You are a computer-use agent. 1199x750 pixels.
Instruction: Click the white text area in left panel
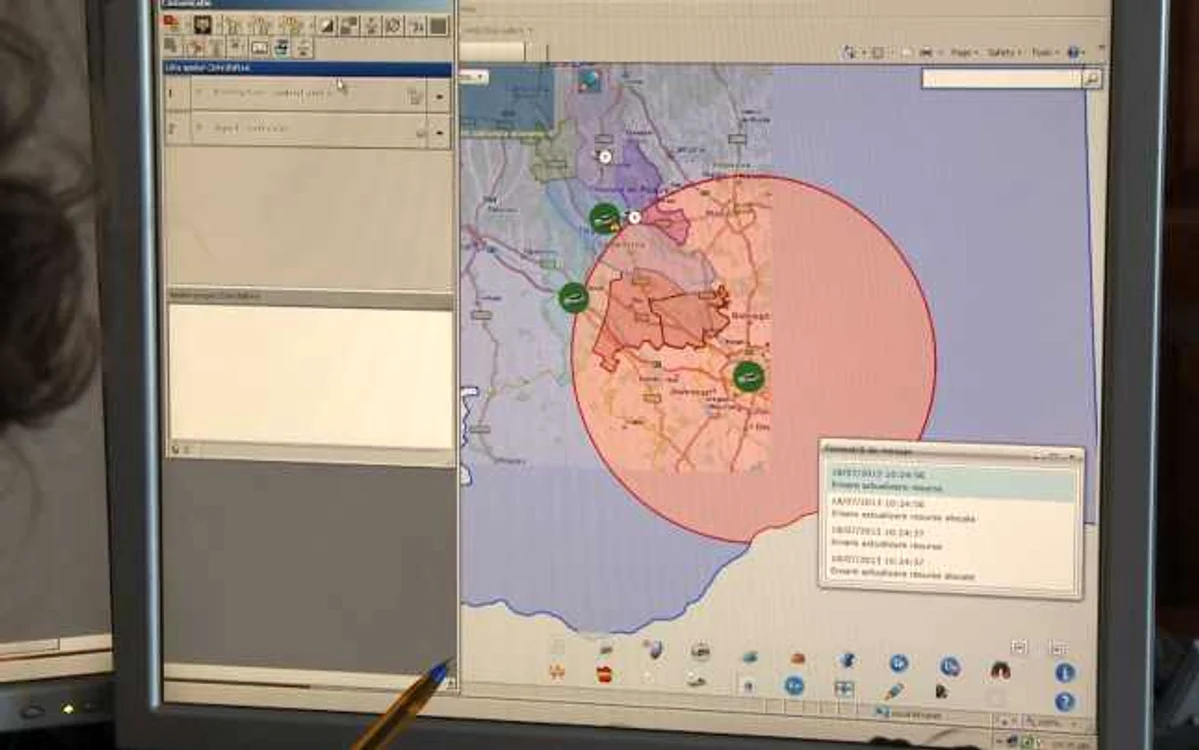[x=310, y=377]
